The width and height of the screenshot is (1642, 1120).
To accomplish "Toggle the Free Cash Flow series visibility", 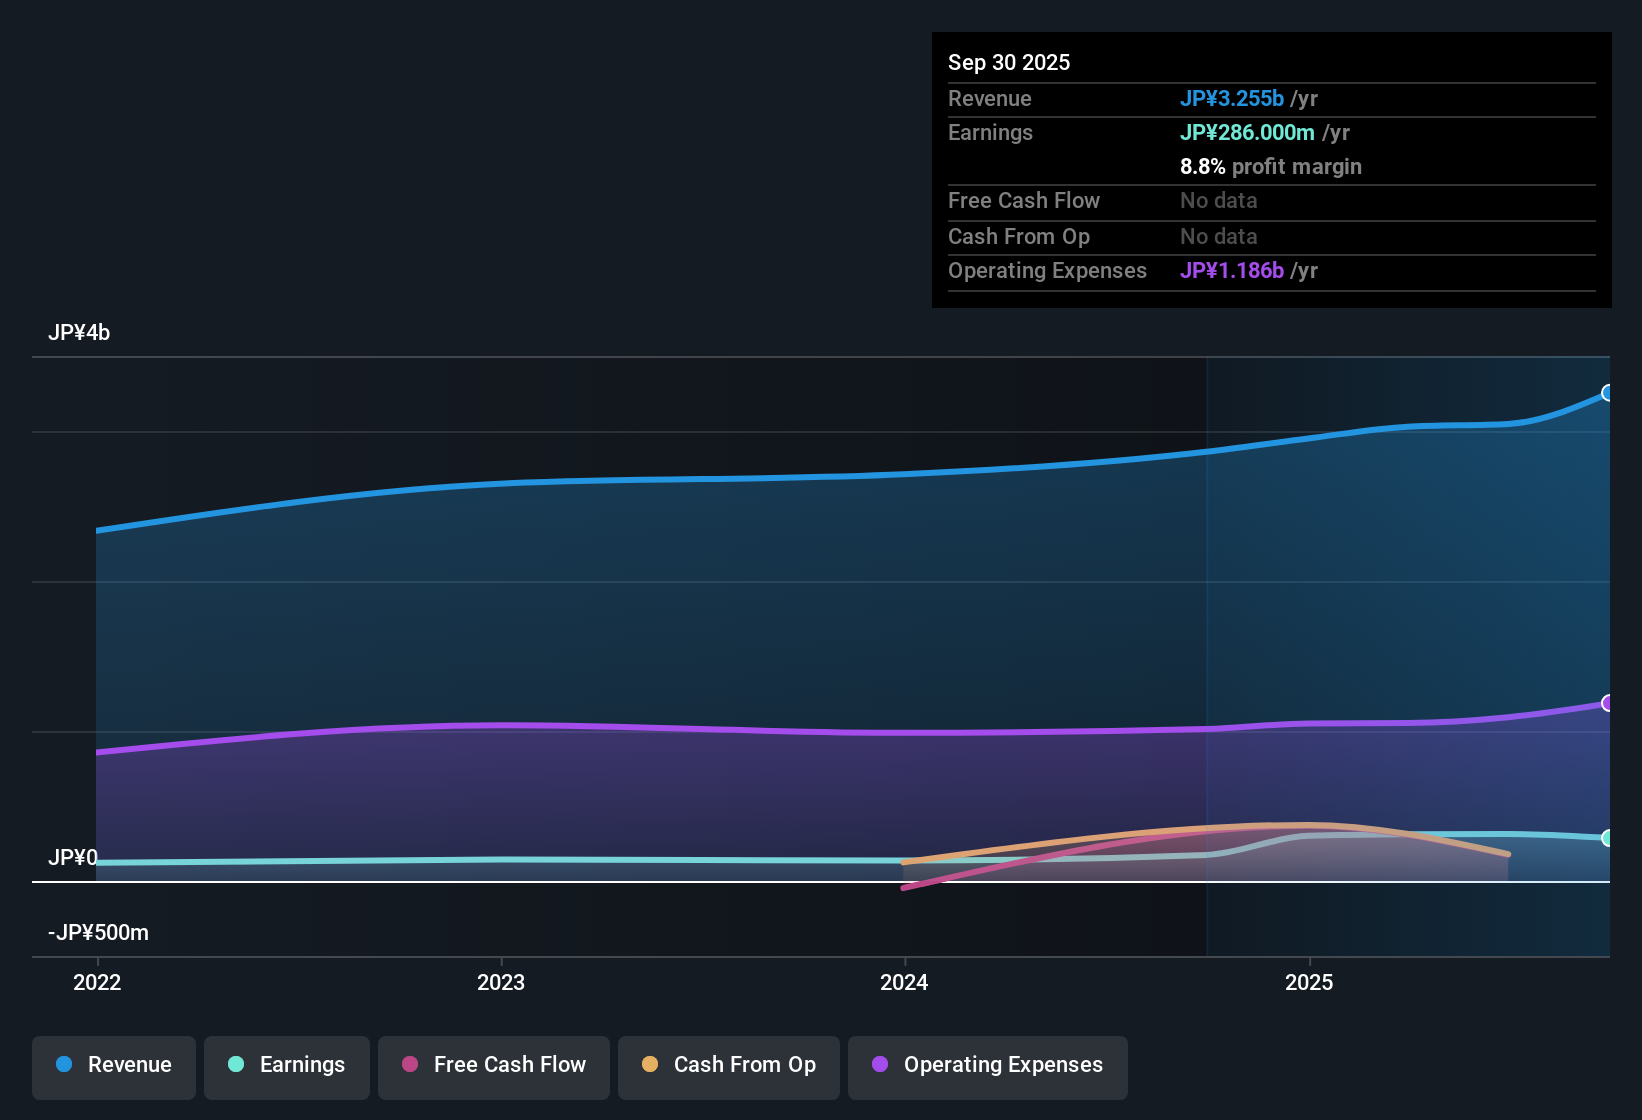I will (493, 1065).
